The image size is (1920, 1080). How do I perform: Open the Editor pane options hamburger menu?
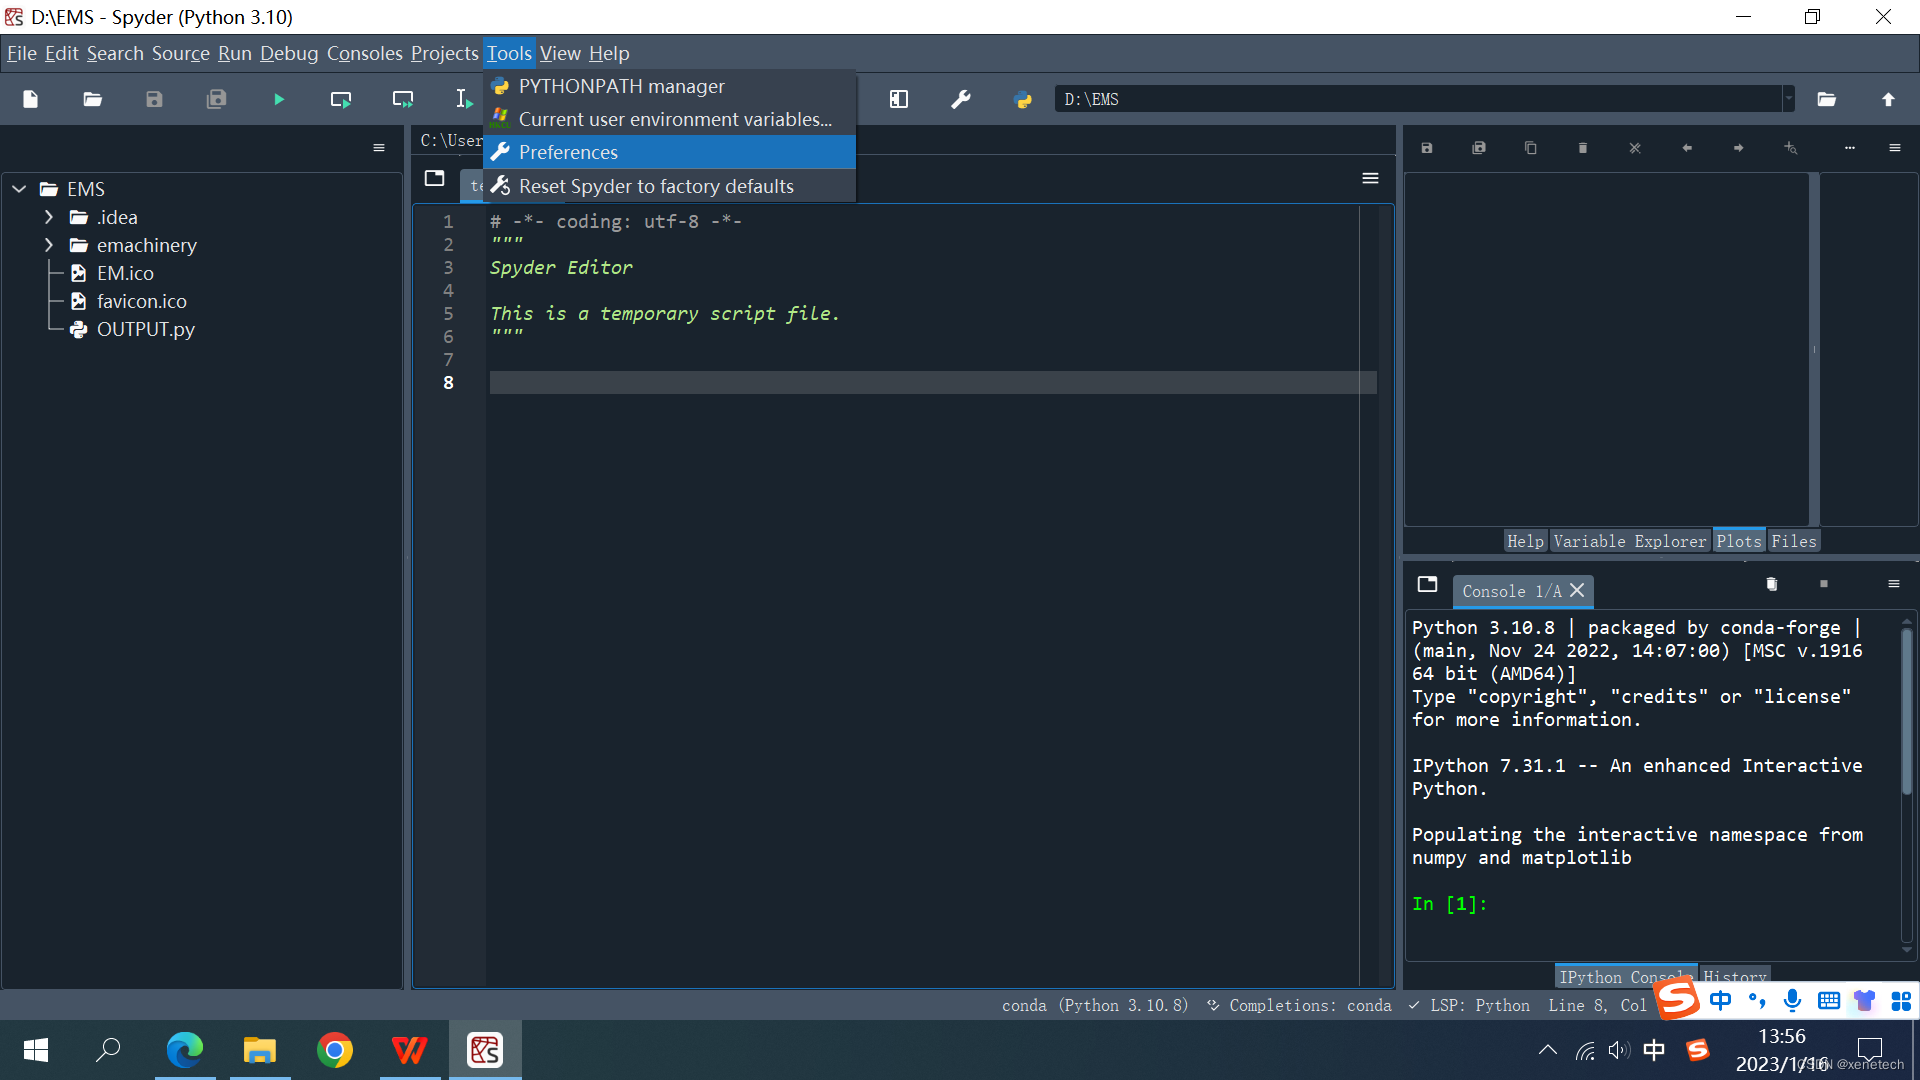(x=1370, y=178)
